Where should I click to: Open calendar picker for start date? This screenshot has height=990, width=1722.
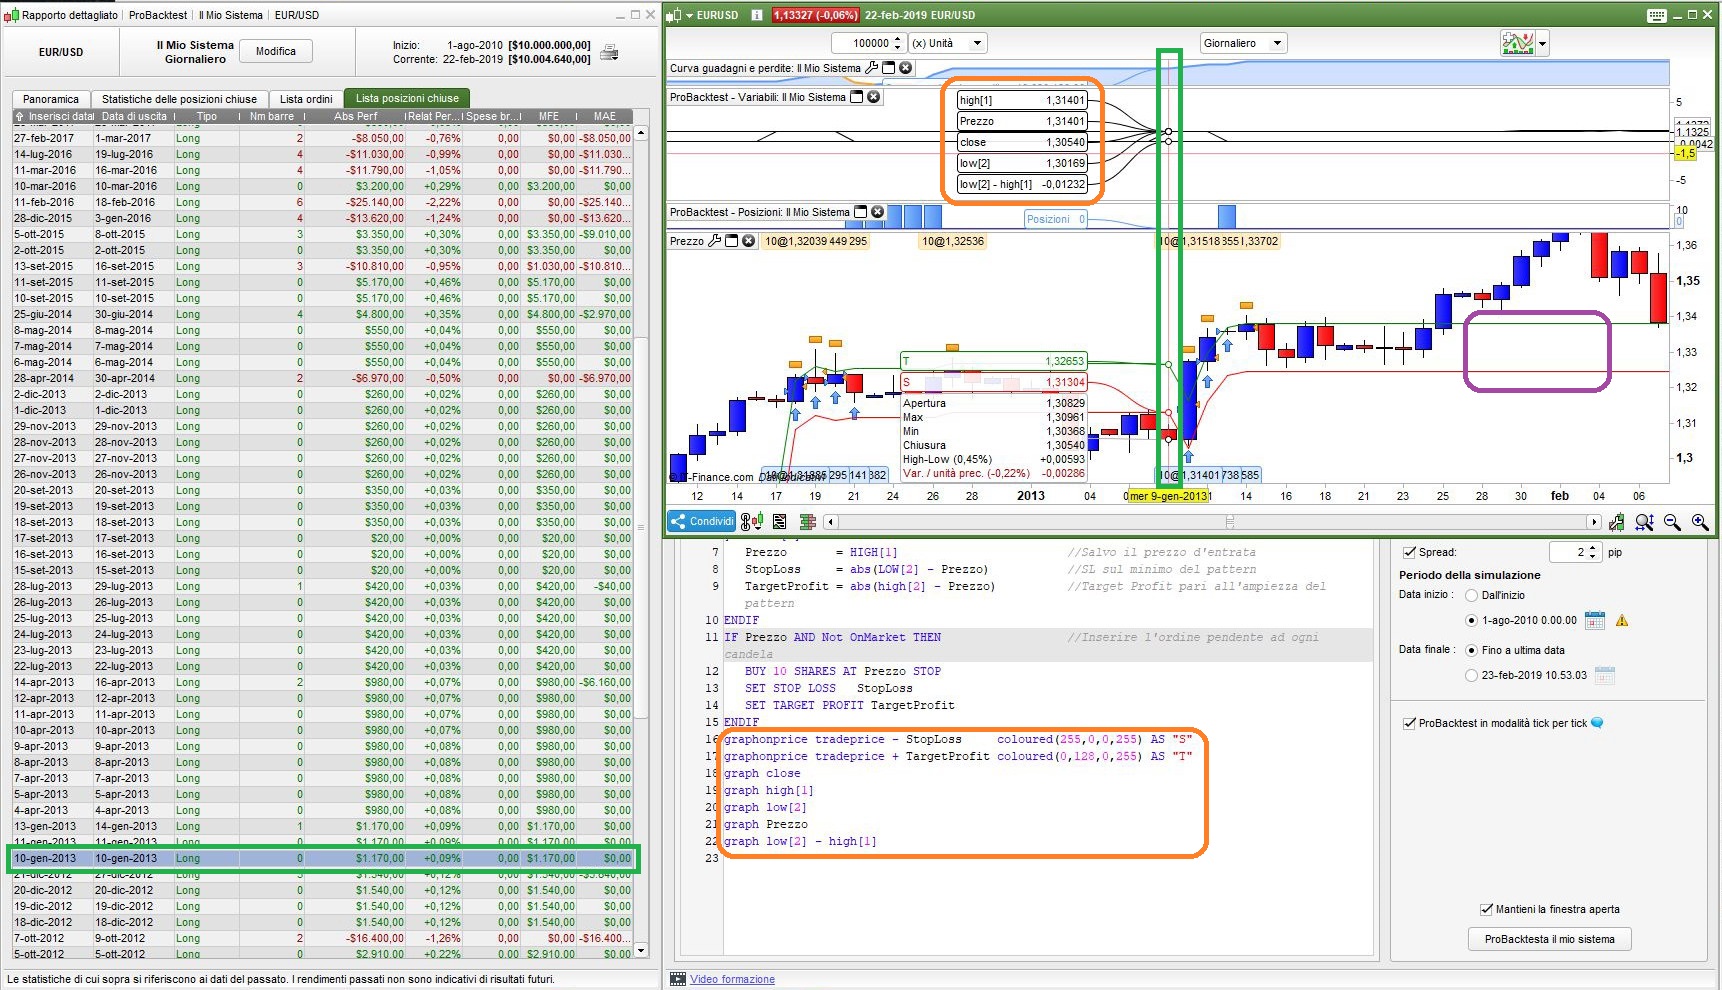pos(1595,620)
